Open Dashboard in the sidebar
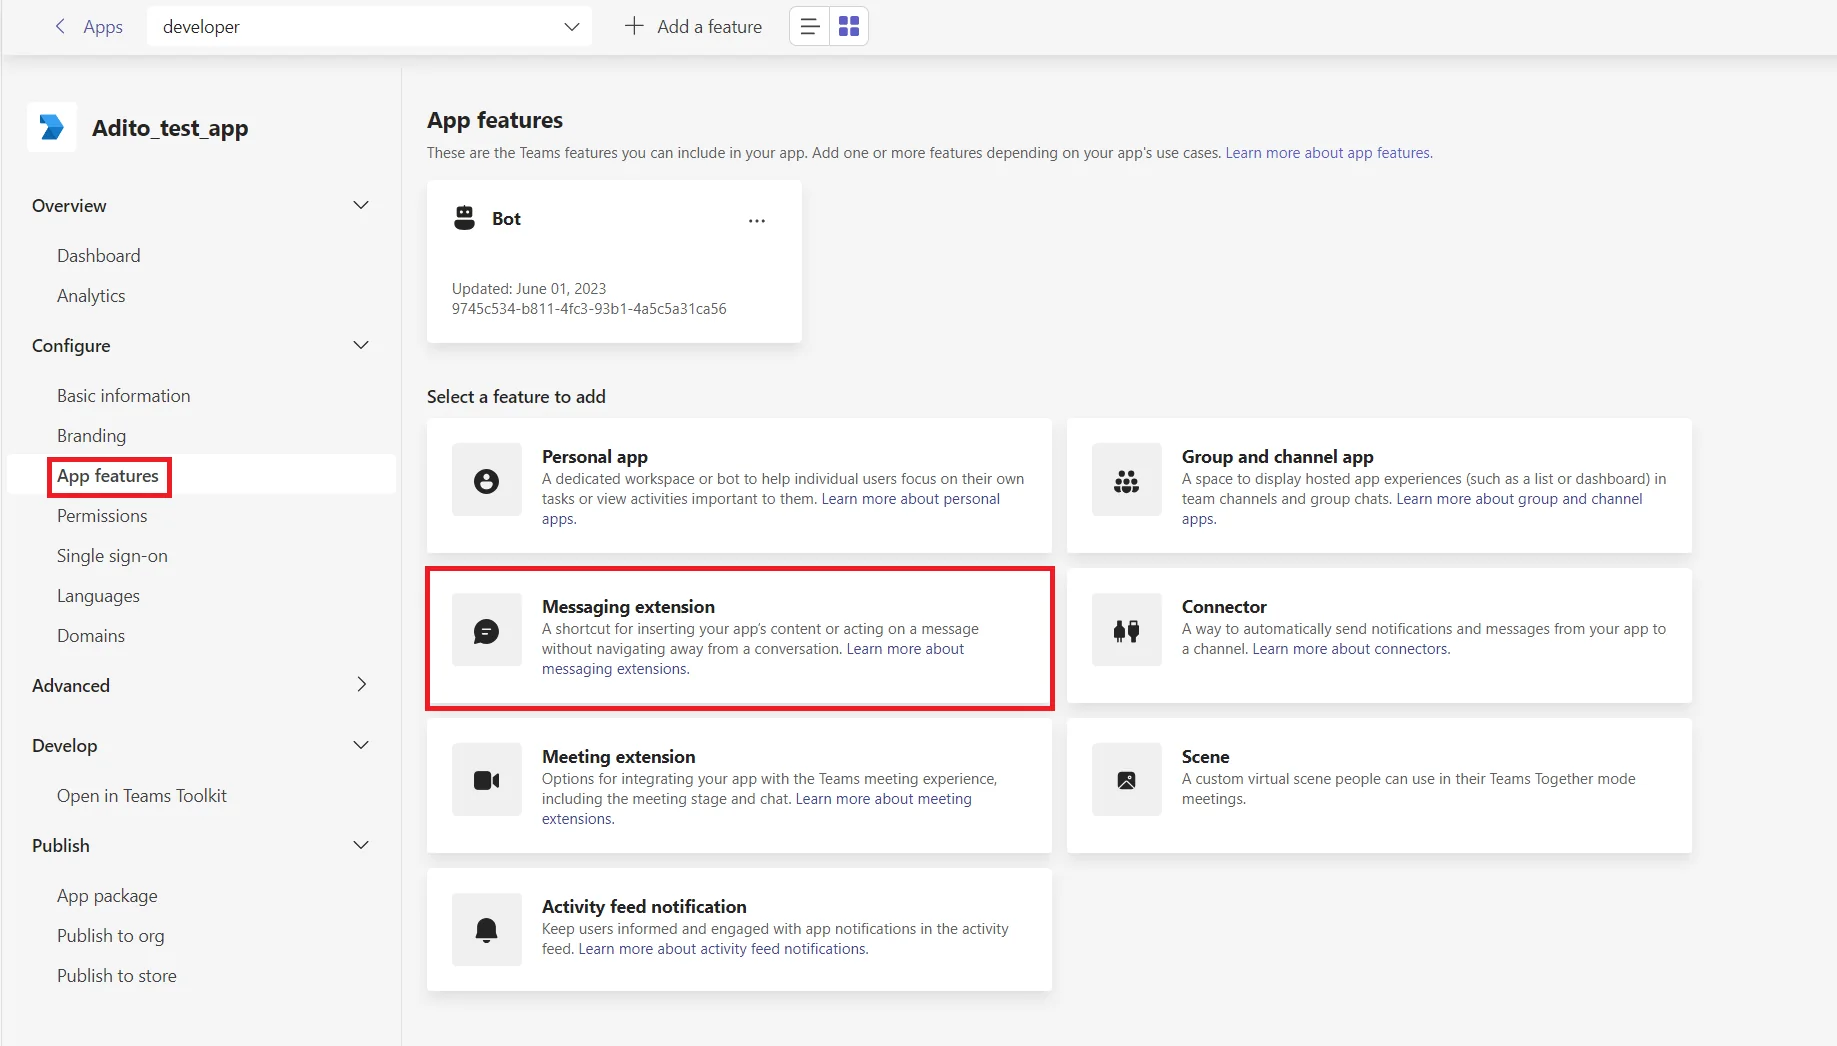This screenshot has width=1837, height=1046. pos(99,256)
